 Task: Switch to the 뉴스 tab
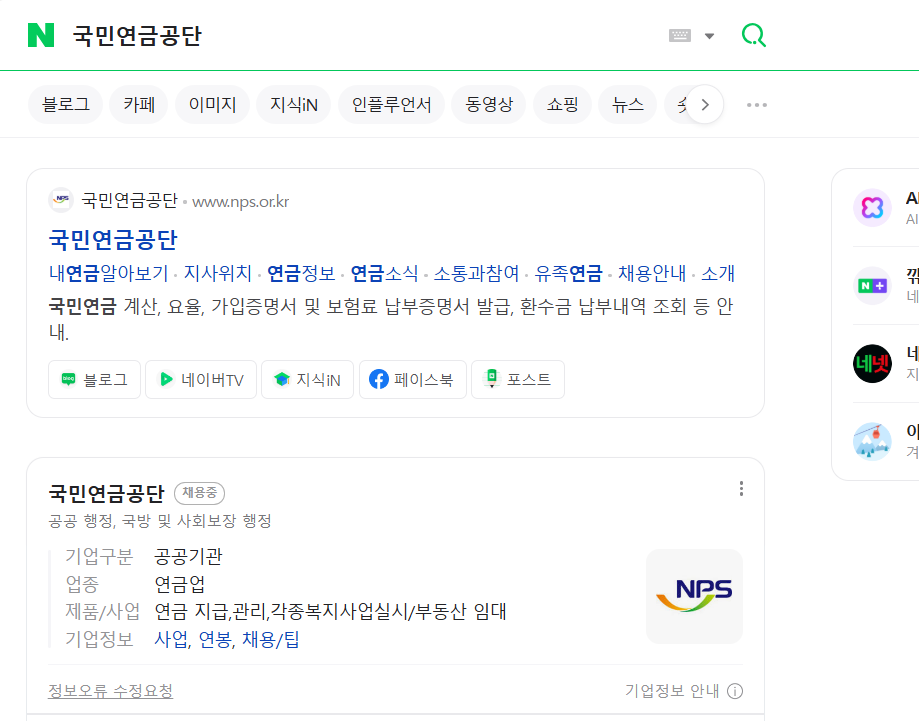pyautogui.click(x=628, y=104)
